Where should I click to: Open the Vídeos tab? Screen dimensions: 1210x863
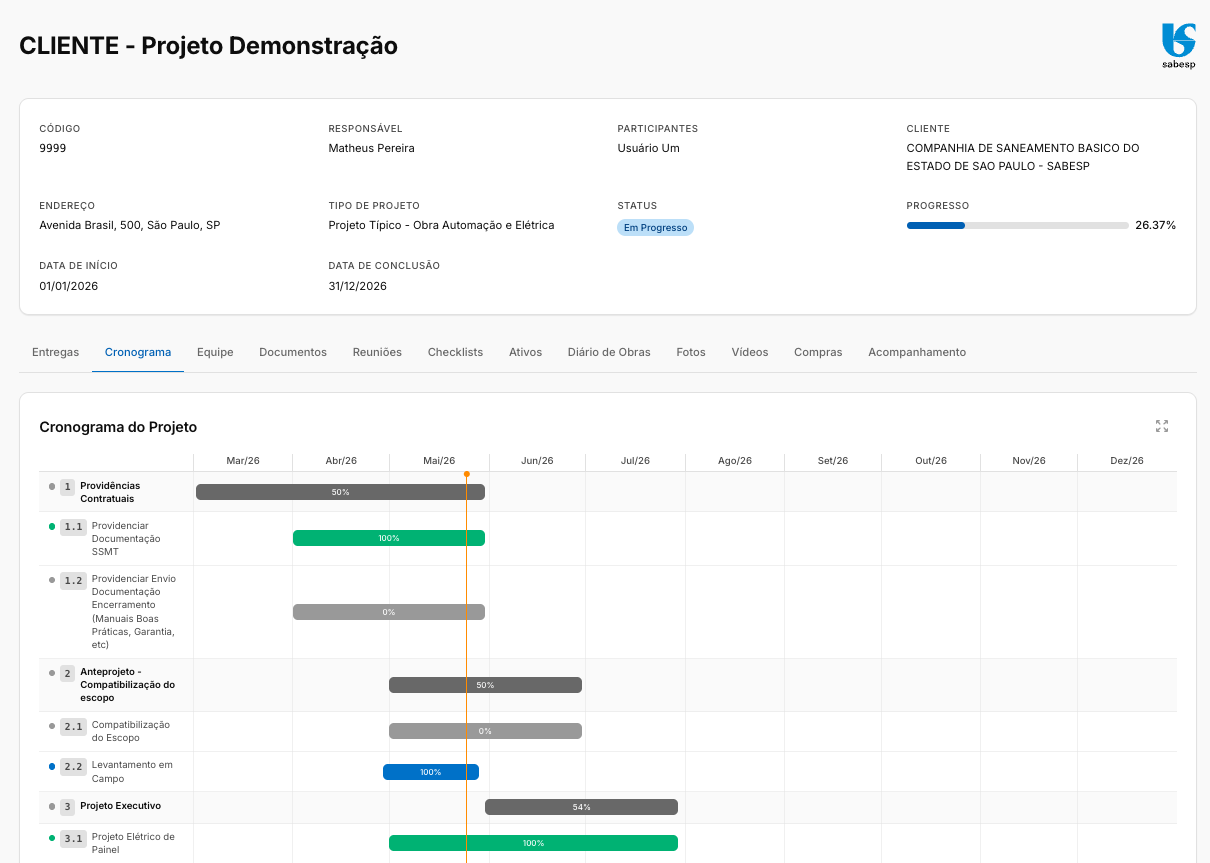point(750,352)
